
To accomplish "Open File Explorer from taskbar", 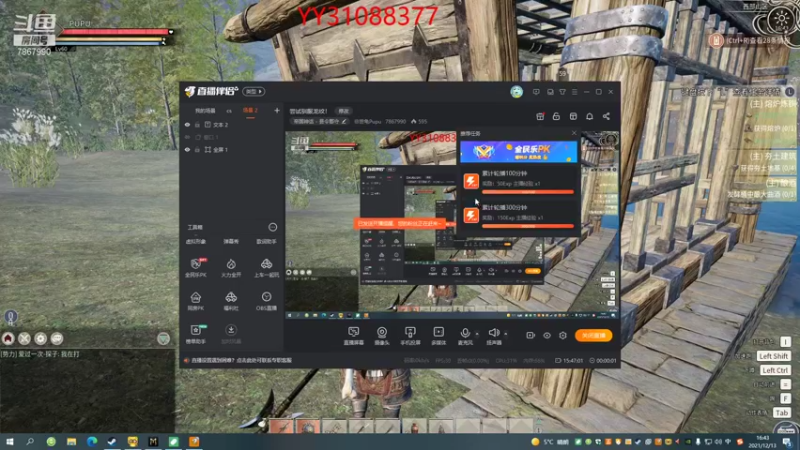I will tap(71, 442).
